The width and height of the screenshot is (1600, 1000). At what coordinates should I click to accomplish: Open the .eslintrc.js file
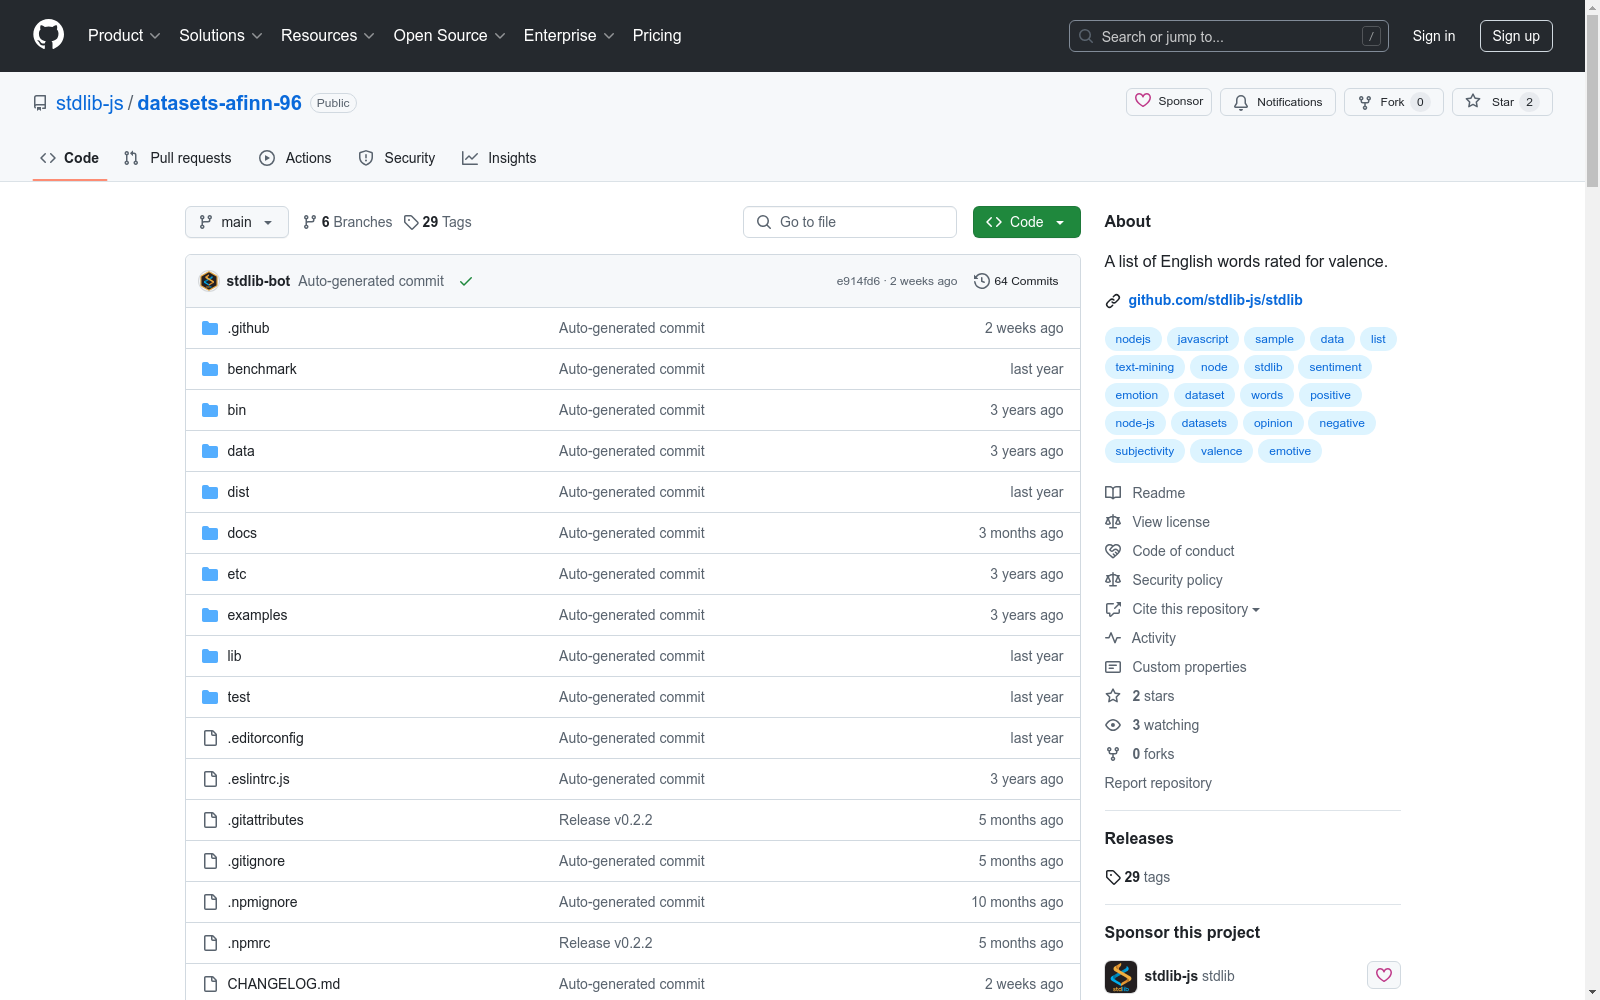tap(258, 779)
